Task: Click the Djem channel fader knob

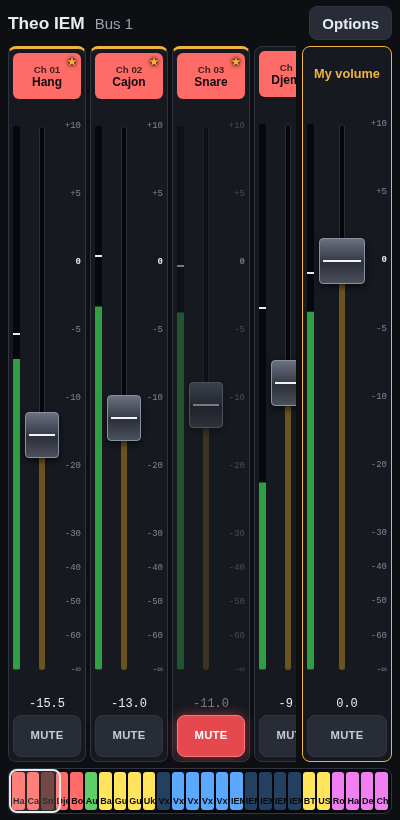Action: tap(283, 383)
